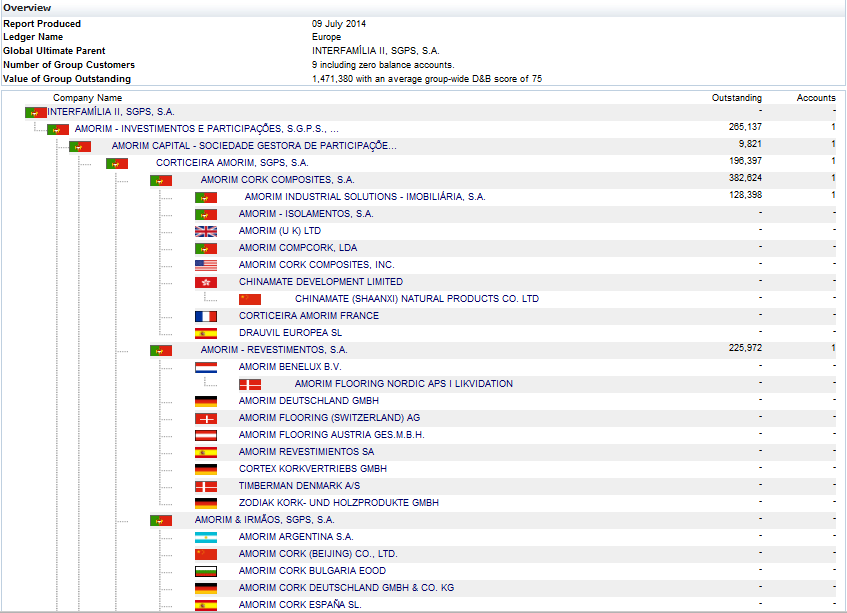Image resolution: width=847 pixels, height=613 pixels.
Task: Click the Argentina flag beside AMORIM ARGENTINA S.A.
Action: pyautogui.click(x=206, y=537)
